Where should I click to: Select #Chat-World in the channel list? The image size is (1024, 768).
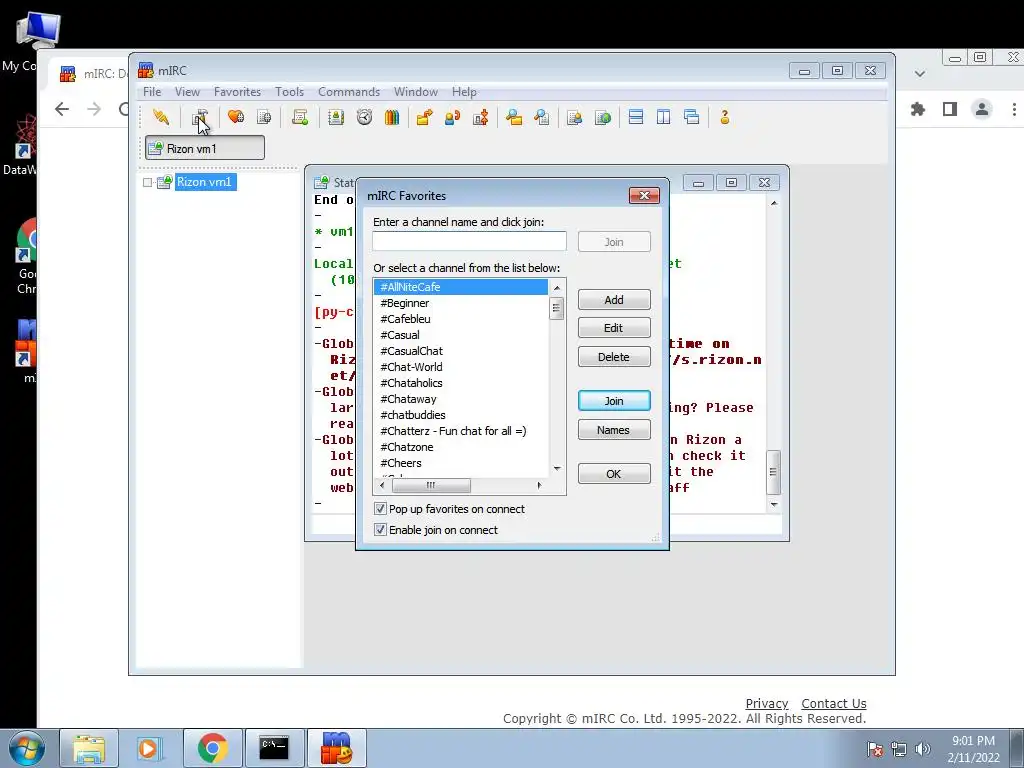tap(460, 367)
